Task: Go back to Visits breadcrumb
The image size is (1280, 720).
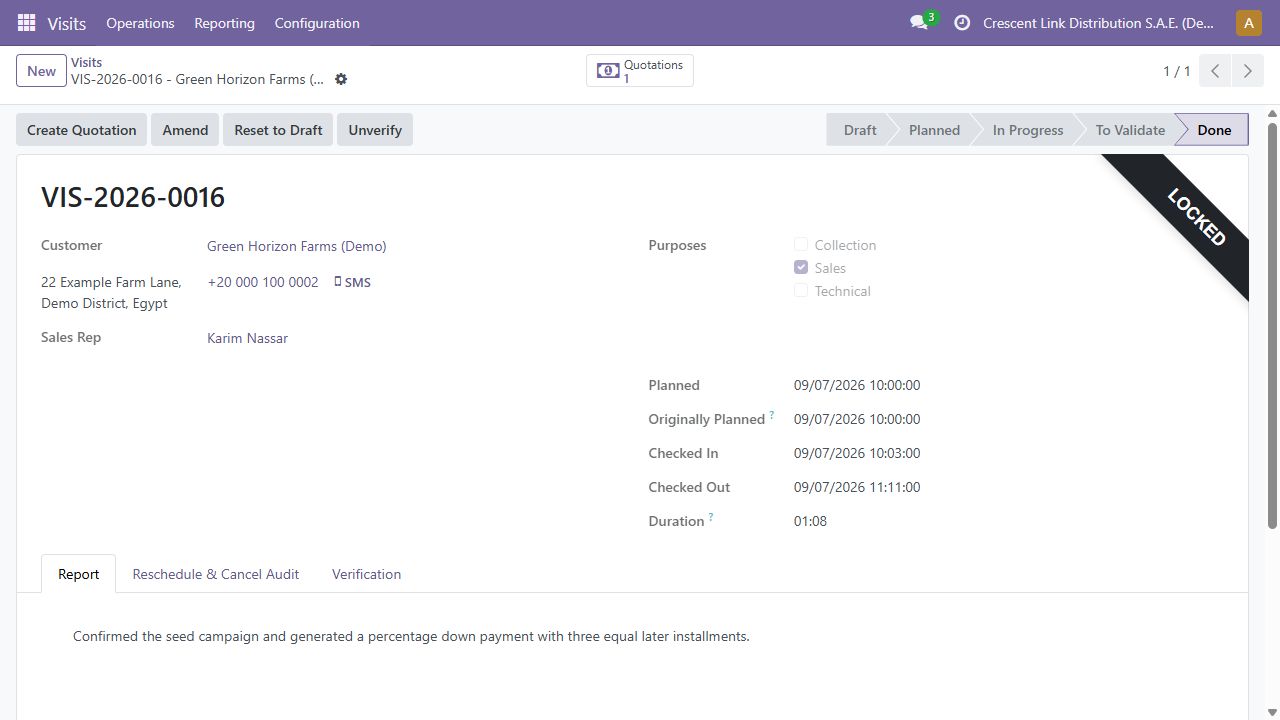Action: pyautogui.click(x=87, y=62)
